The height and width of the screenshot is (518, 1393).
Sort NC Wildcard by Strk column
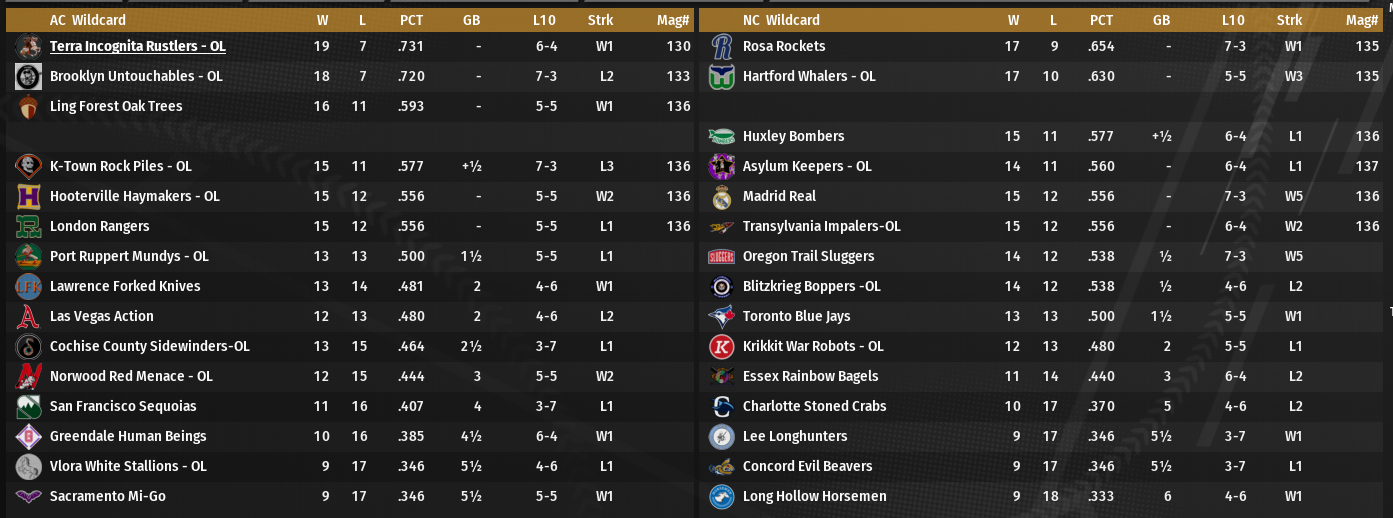1289,20
